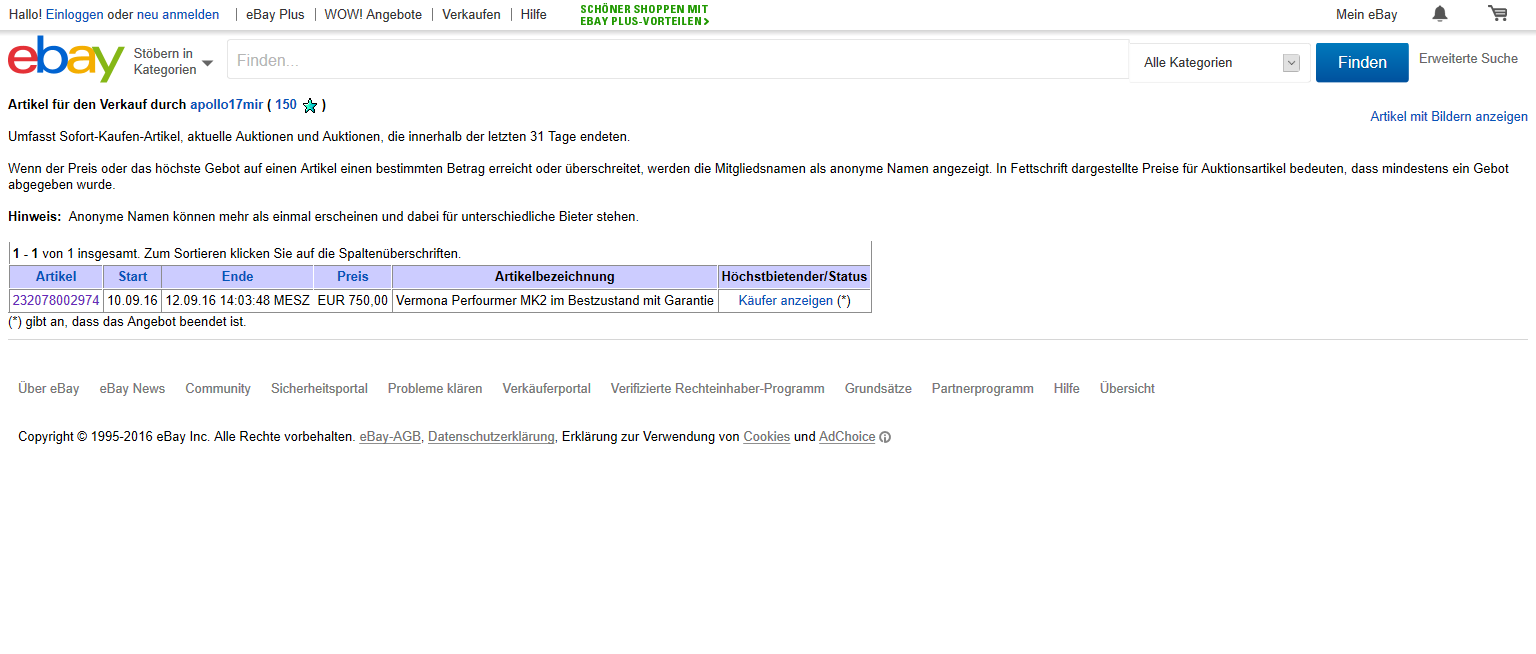Open Übersicht footer link
Image resolution: width=1536 pixels, height=654 pixels.
click(1127, 389)
